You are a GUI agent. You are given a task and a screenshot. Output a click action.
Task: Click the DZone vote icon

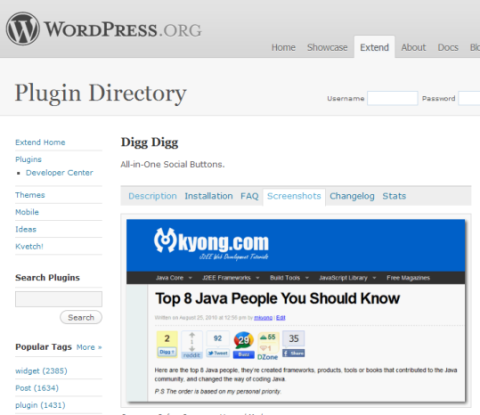[268, 346]
